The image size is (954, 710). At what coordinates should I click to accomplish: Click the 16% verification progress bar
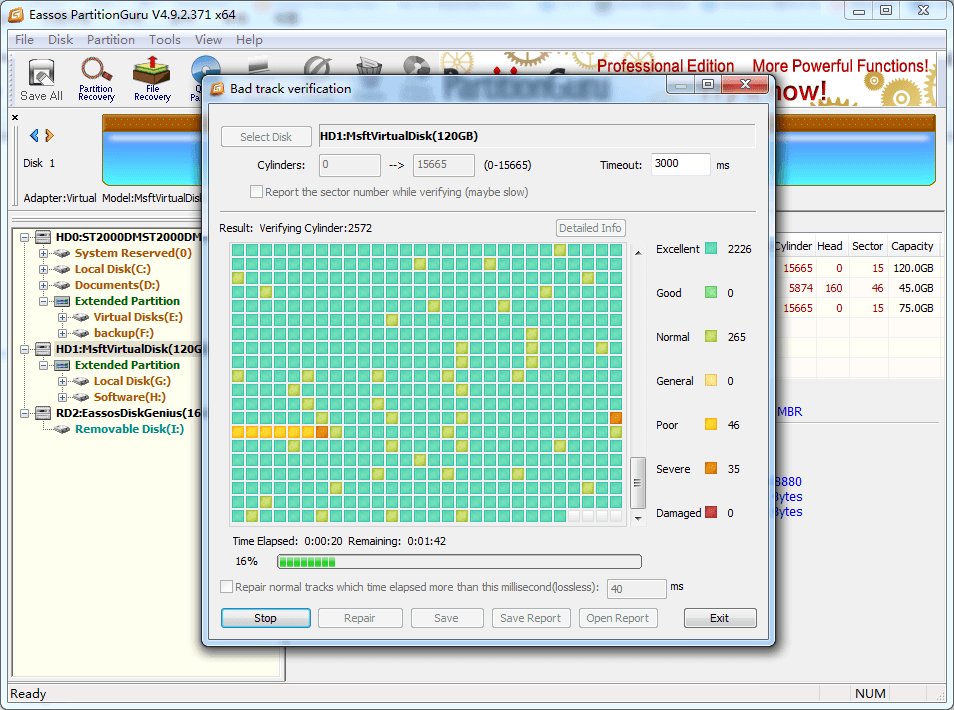pyautogui.click(x=459, y=562)
